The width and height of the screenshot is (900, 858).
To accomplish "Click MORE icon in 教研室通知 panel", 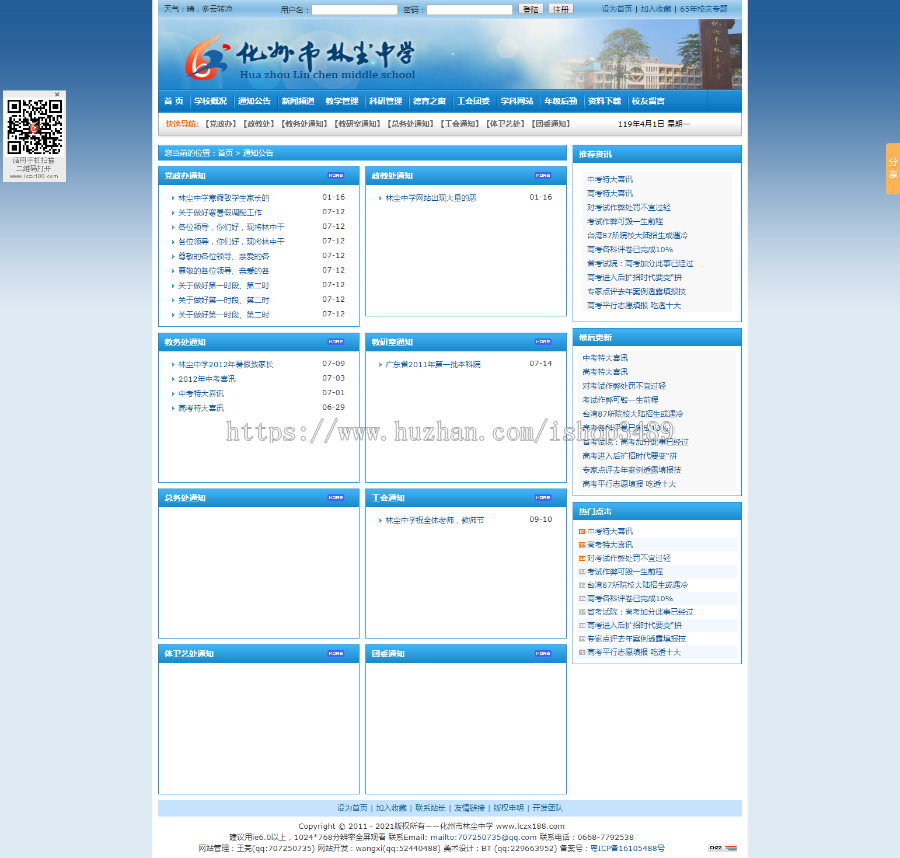I will pyautogui.click(x=543, y=341).
